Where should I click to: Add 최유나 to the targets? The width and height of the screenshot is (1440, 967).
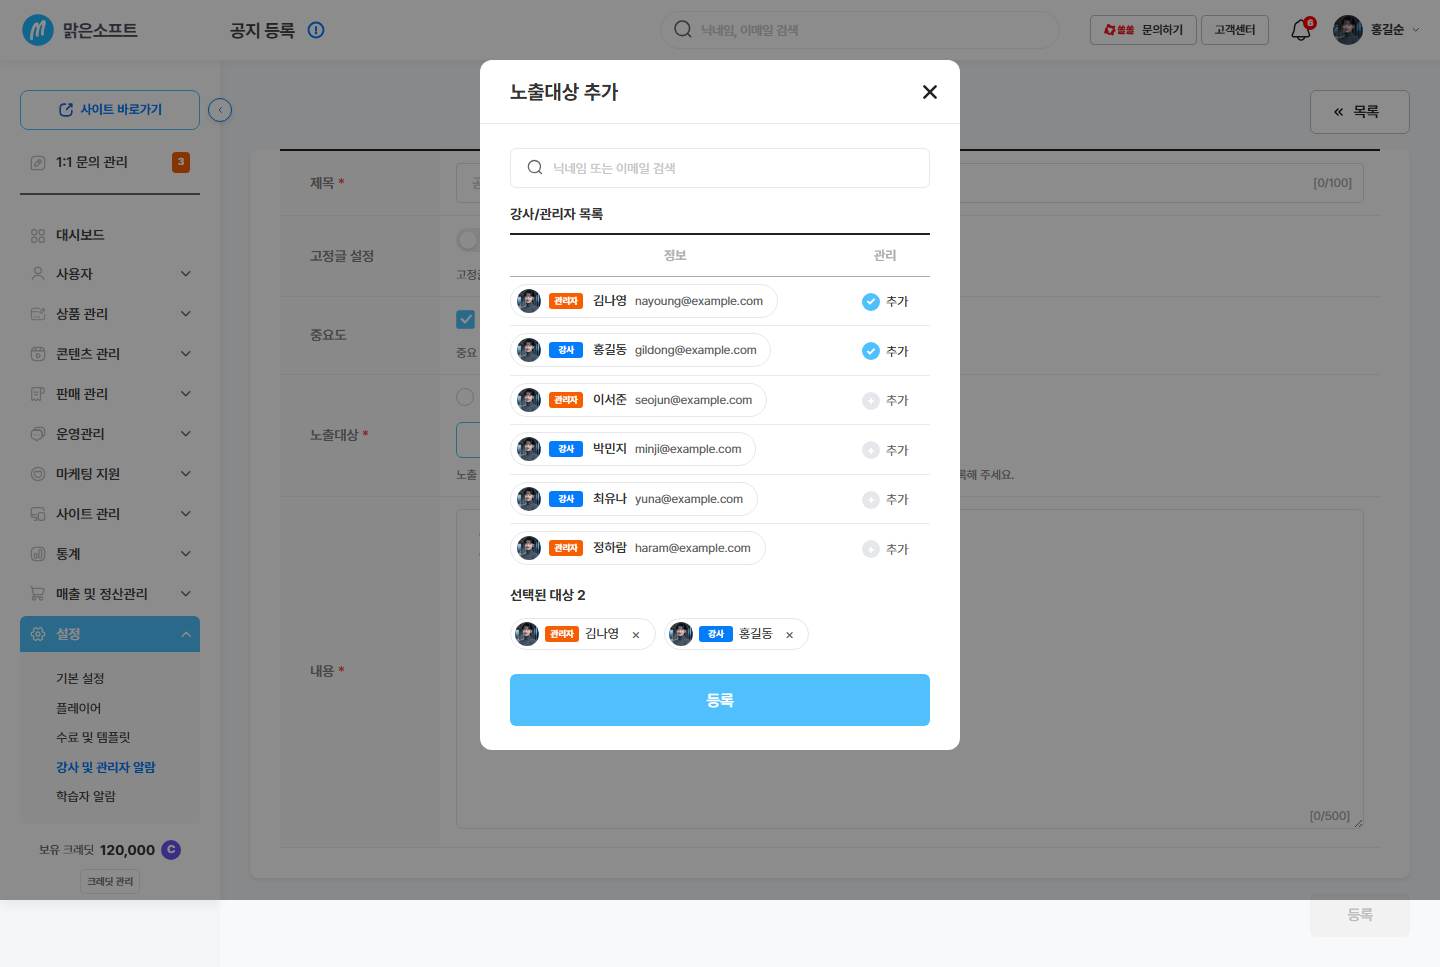tap(885, 500)
